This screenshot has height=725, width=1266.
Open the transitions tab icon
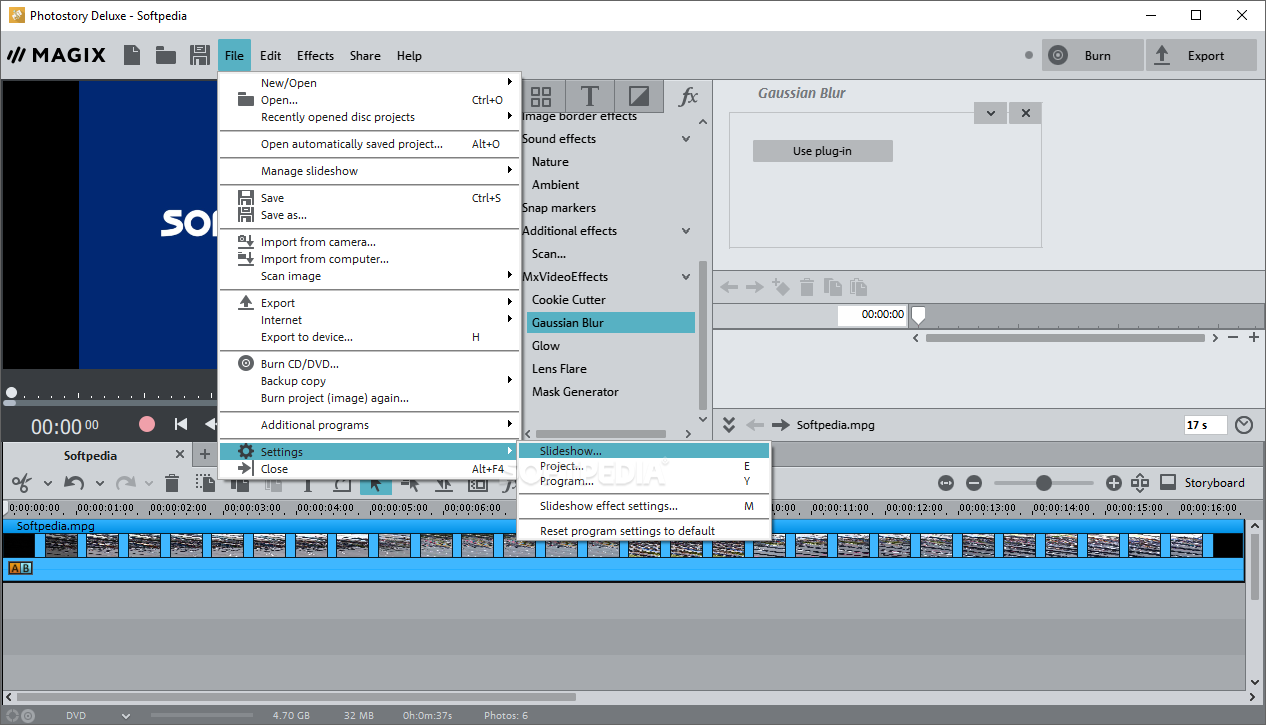tap(638, 96)
